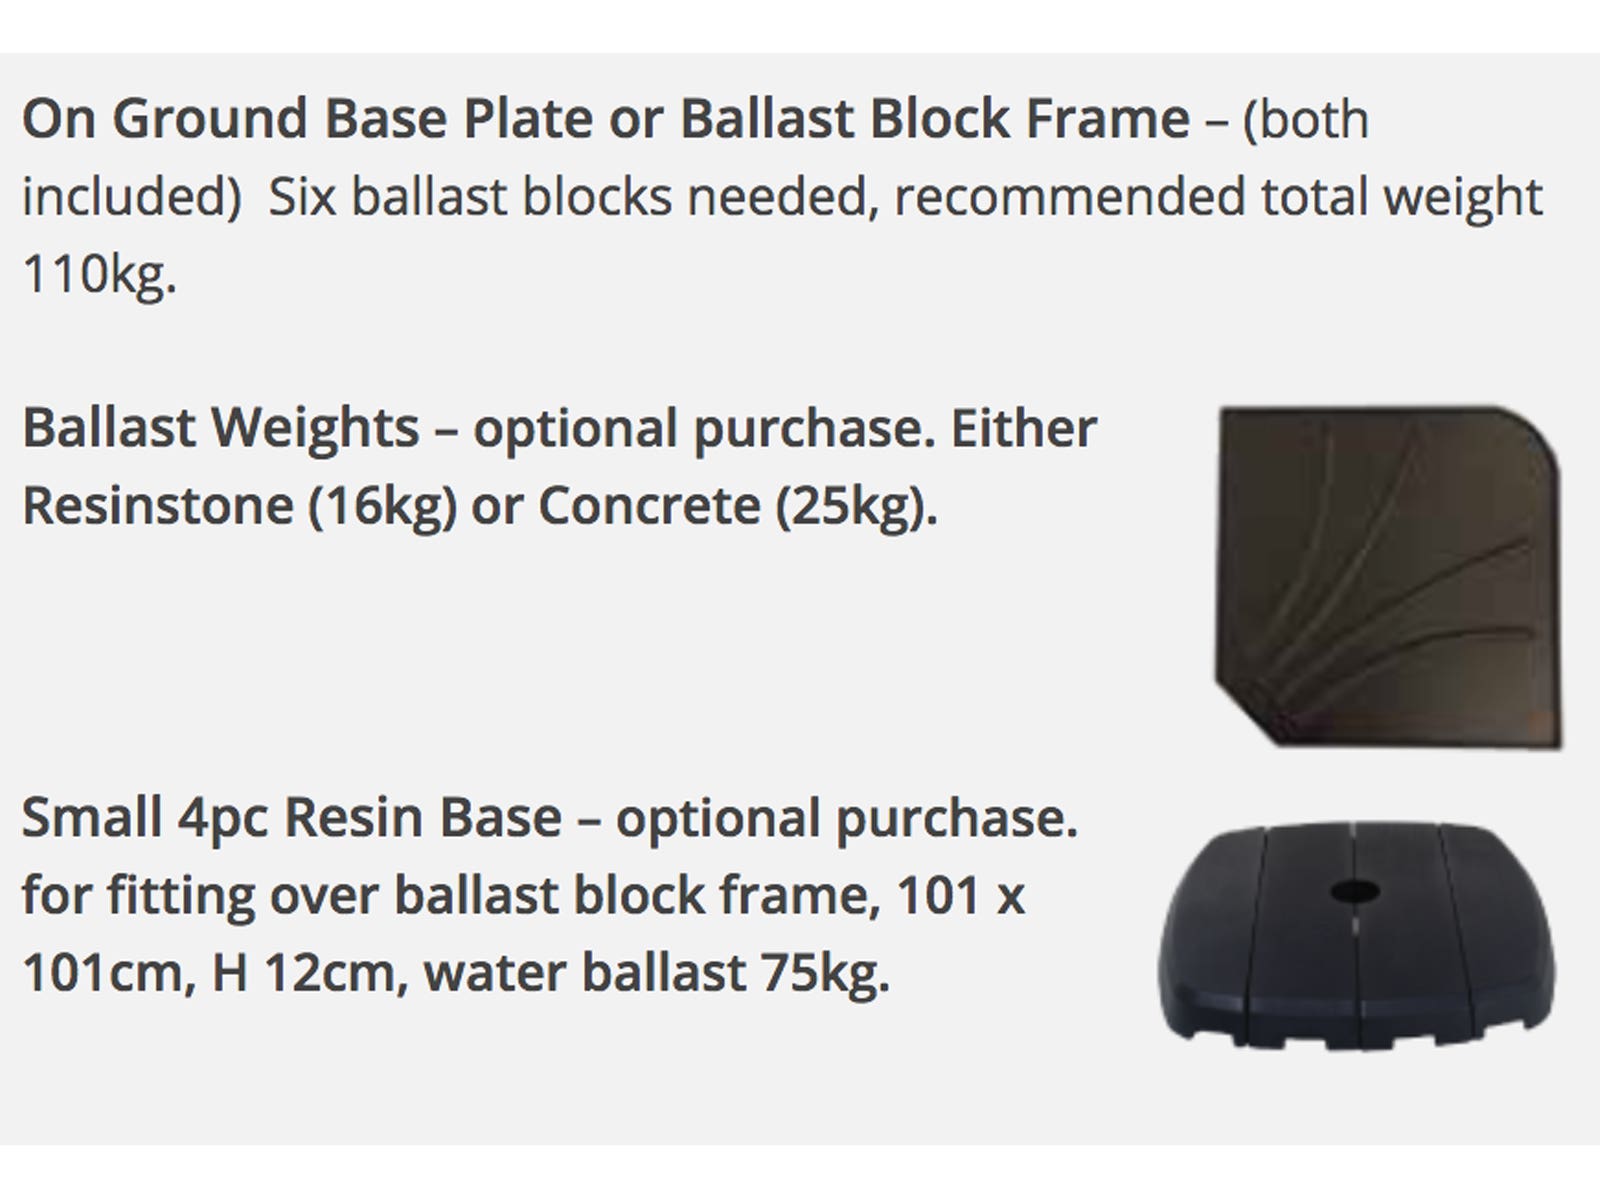Click the heading 'On Ground Base Plate'
The image size is (1600, 1200).
306,118
